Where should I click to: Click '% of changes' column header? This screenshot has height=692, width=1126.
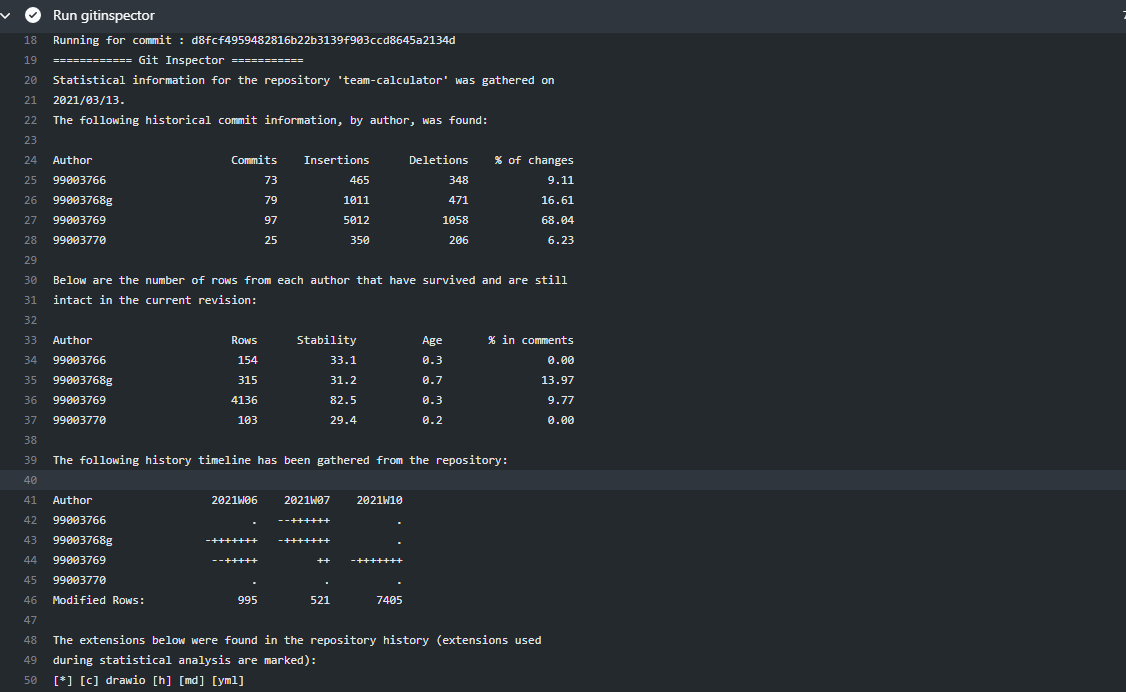tap(534, 160)
